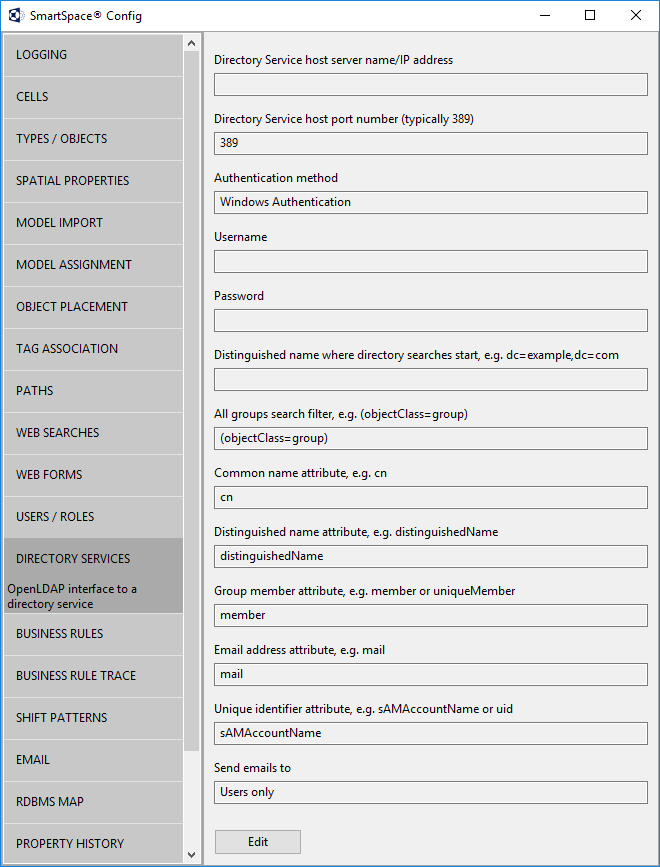Minimize the SmartSpace Config window
Viewport: 660px width, 867px height.
545,15
